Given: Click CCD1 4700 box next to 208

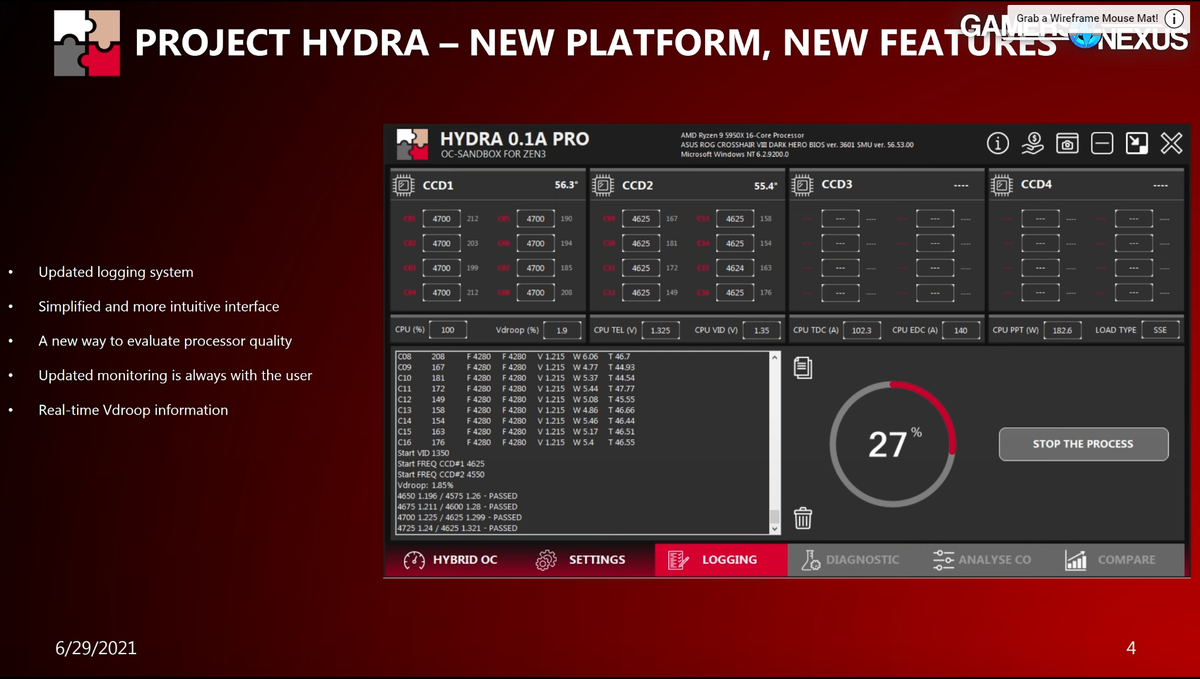Looking at the screenshot, I should click(x=536, y=293).
